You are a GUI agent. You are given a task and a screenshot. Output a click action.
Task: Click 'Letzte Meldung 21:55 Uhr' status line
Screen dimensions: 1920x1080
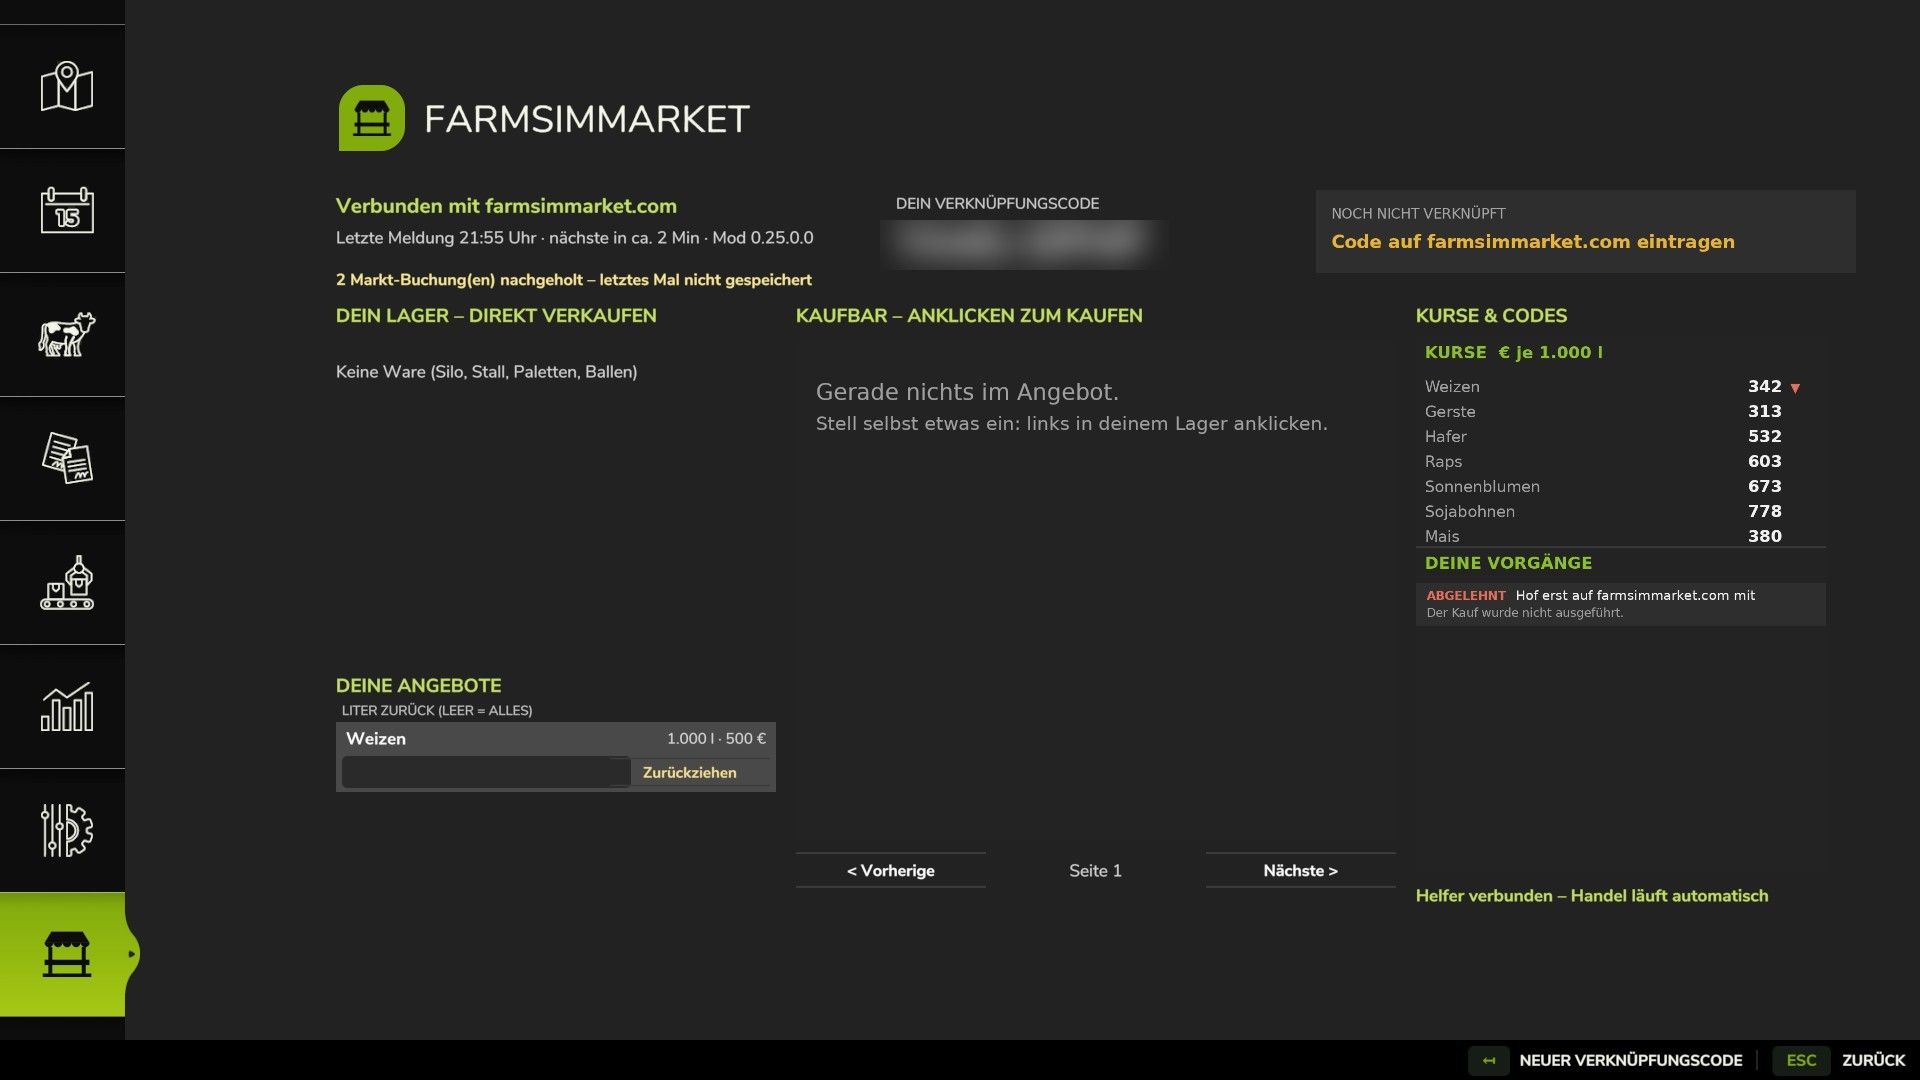[x=574, y=238]
